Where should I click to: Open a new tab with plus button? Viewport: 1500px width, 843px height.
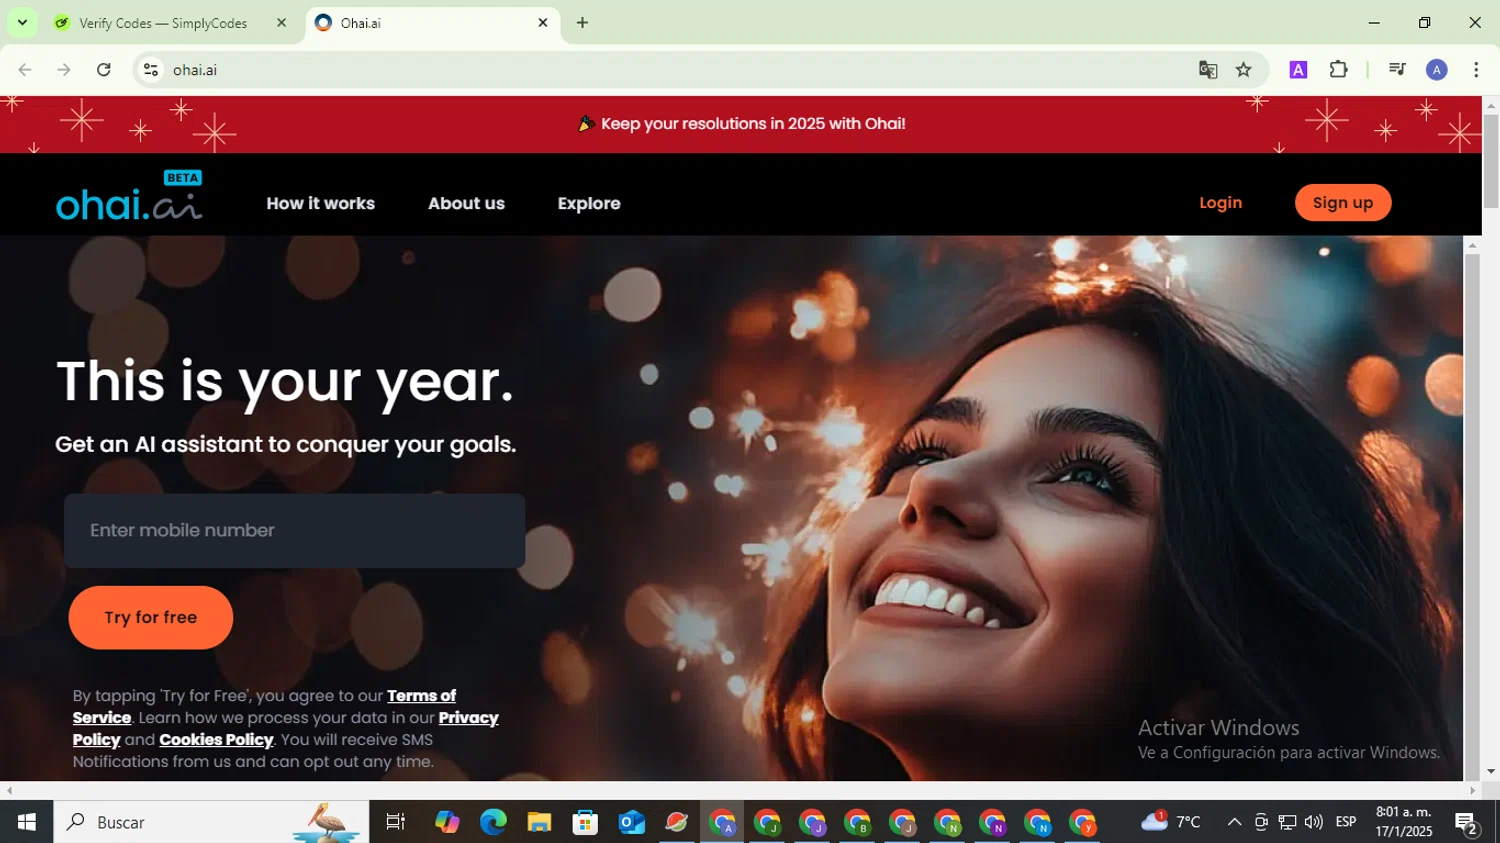tap(582, 23)
